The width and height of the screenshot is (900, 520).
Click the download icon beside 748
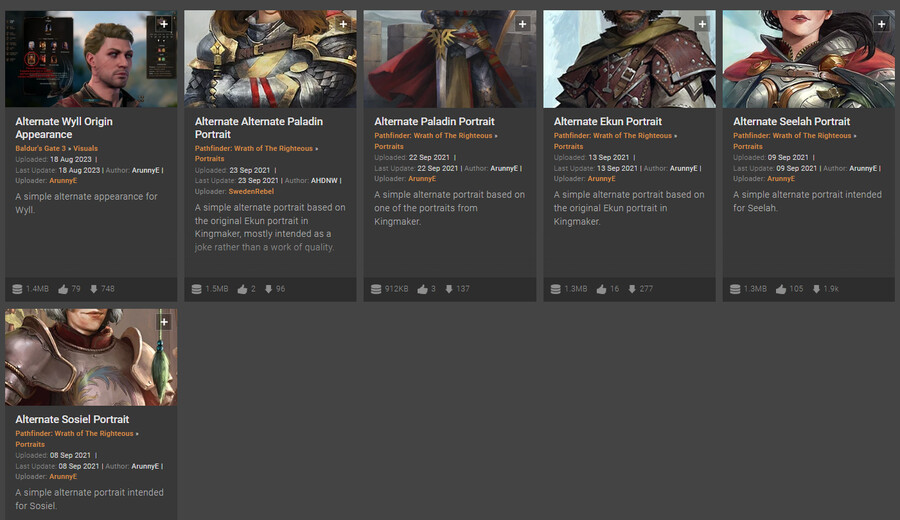(94, 289)
